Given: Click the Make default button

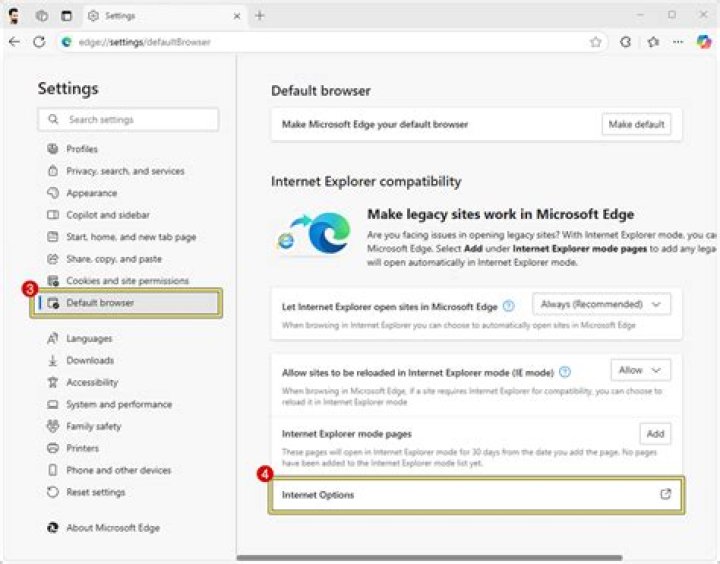Looking at the screenshot, I should click(x=636, y=124).
